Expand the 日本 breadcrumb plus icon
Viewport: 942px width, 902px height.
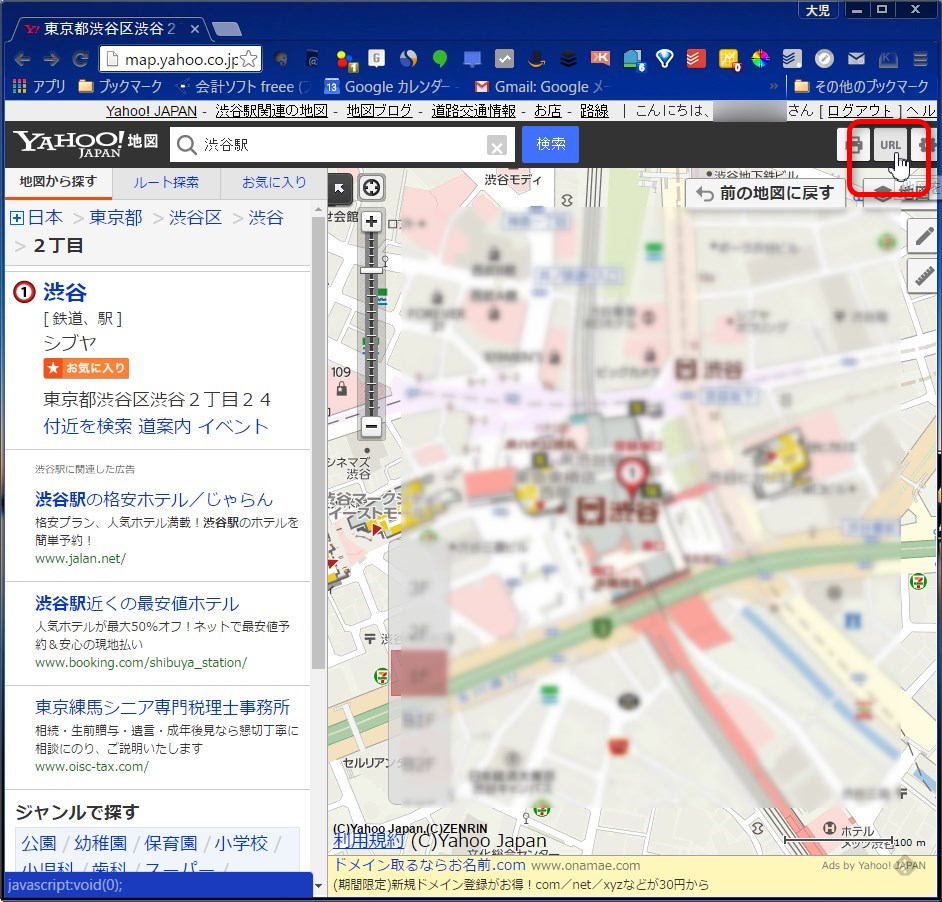pyautogui.click(x=17, y=218)
